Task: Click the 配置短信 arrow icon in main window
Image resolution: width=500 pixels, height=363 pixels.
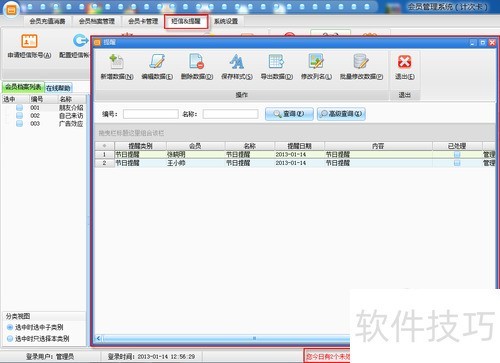Action: pos(80,41)
